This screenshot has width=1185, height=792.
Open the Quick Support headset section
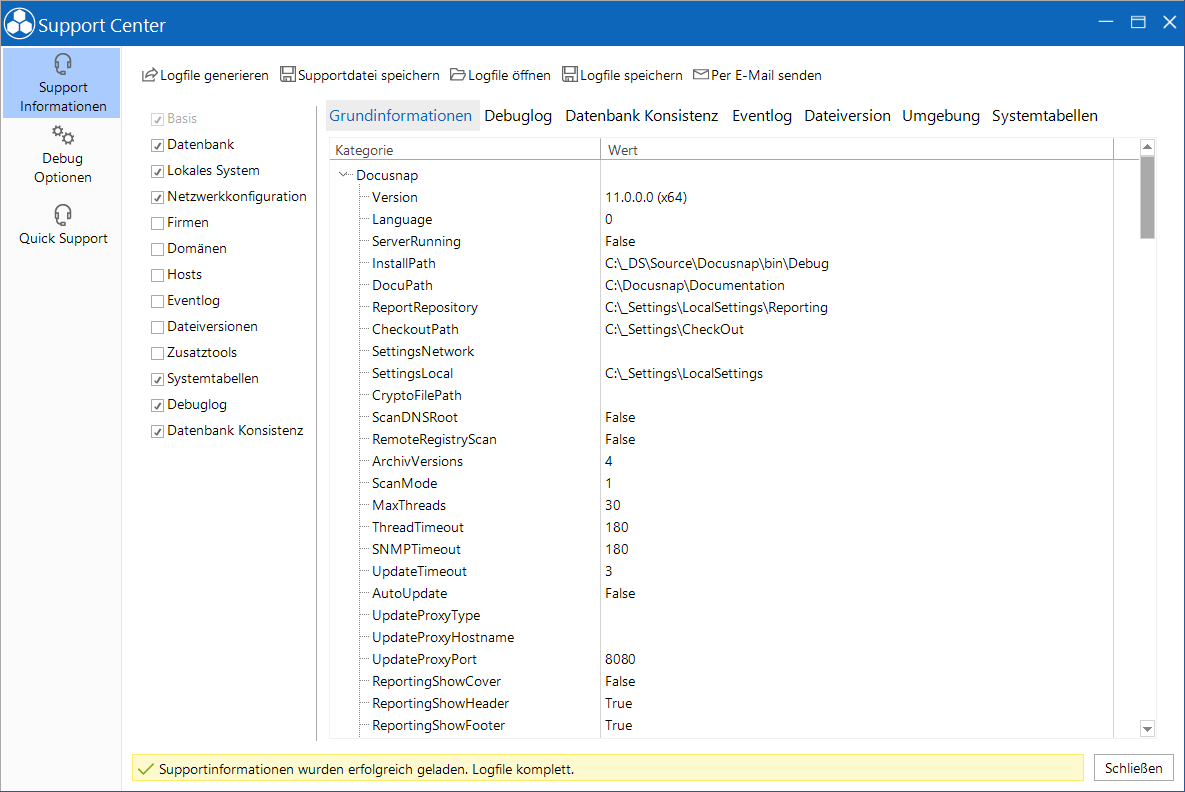coord(63,224)
